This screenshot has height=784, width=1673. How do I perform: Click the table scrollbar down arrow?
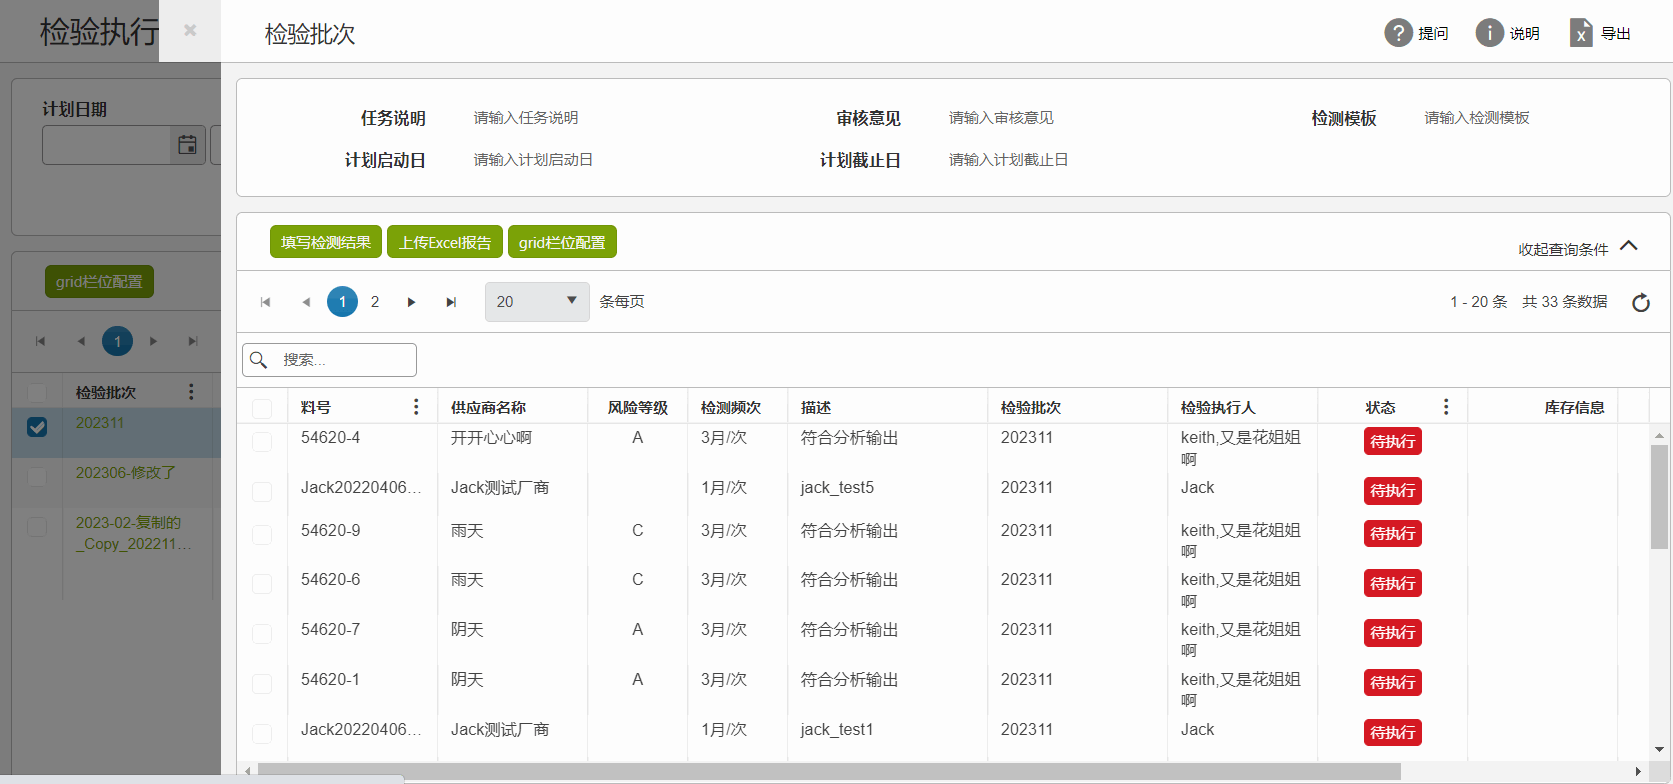[x=1660, y=749]
